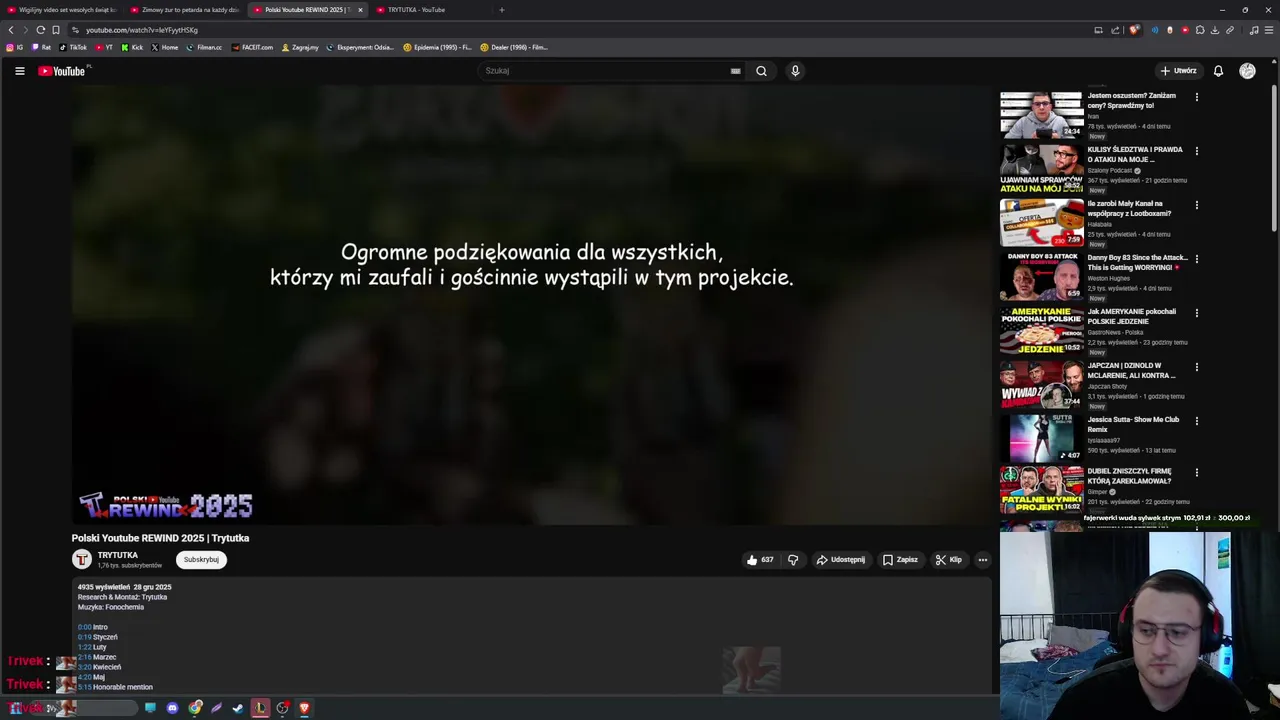Open the FACEIT.com bookmark
This screenshot has width=1280, height=720.
click(252, 47)
